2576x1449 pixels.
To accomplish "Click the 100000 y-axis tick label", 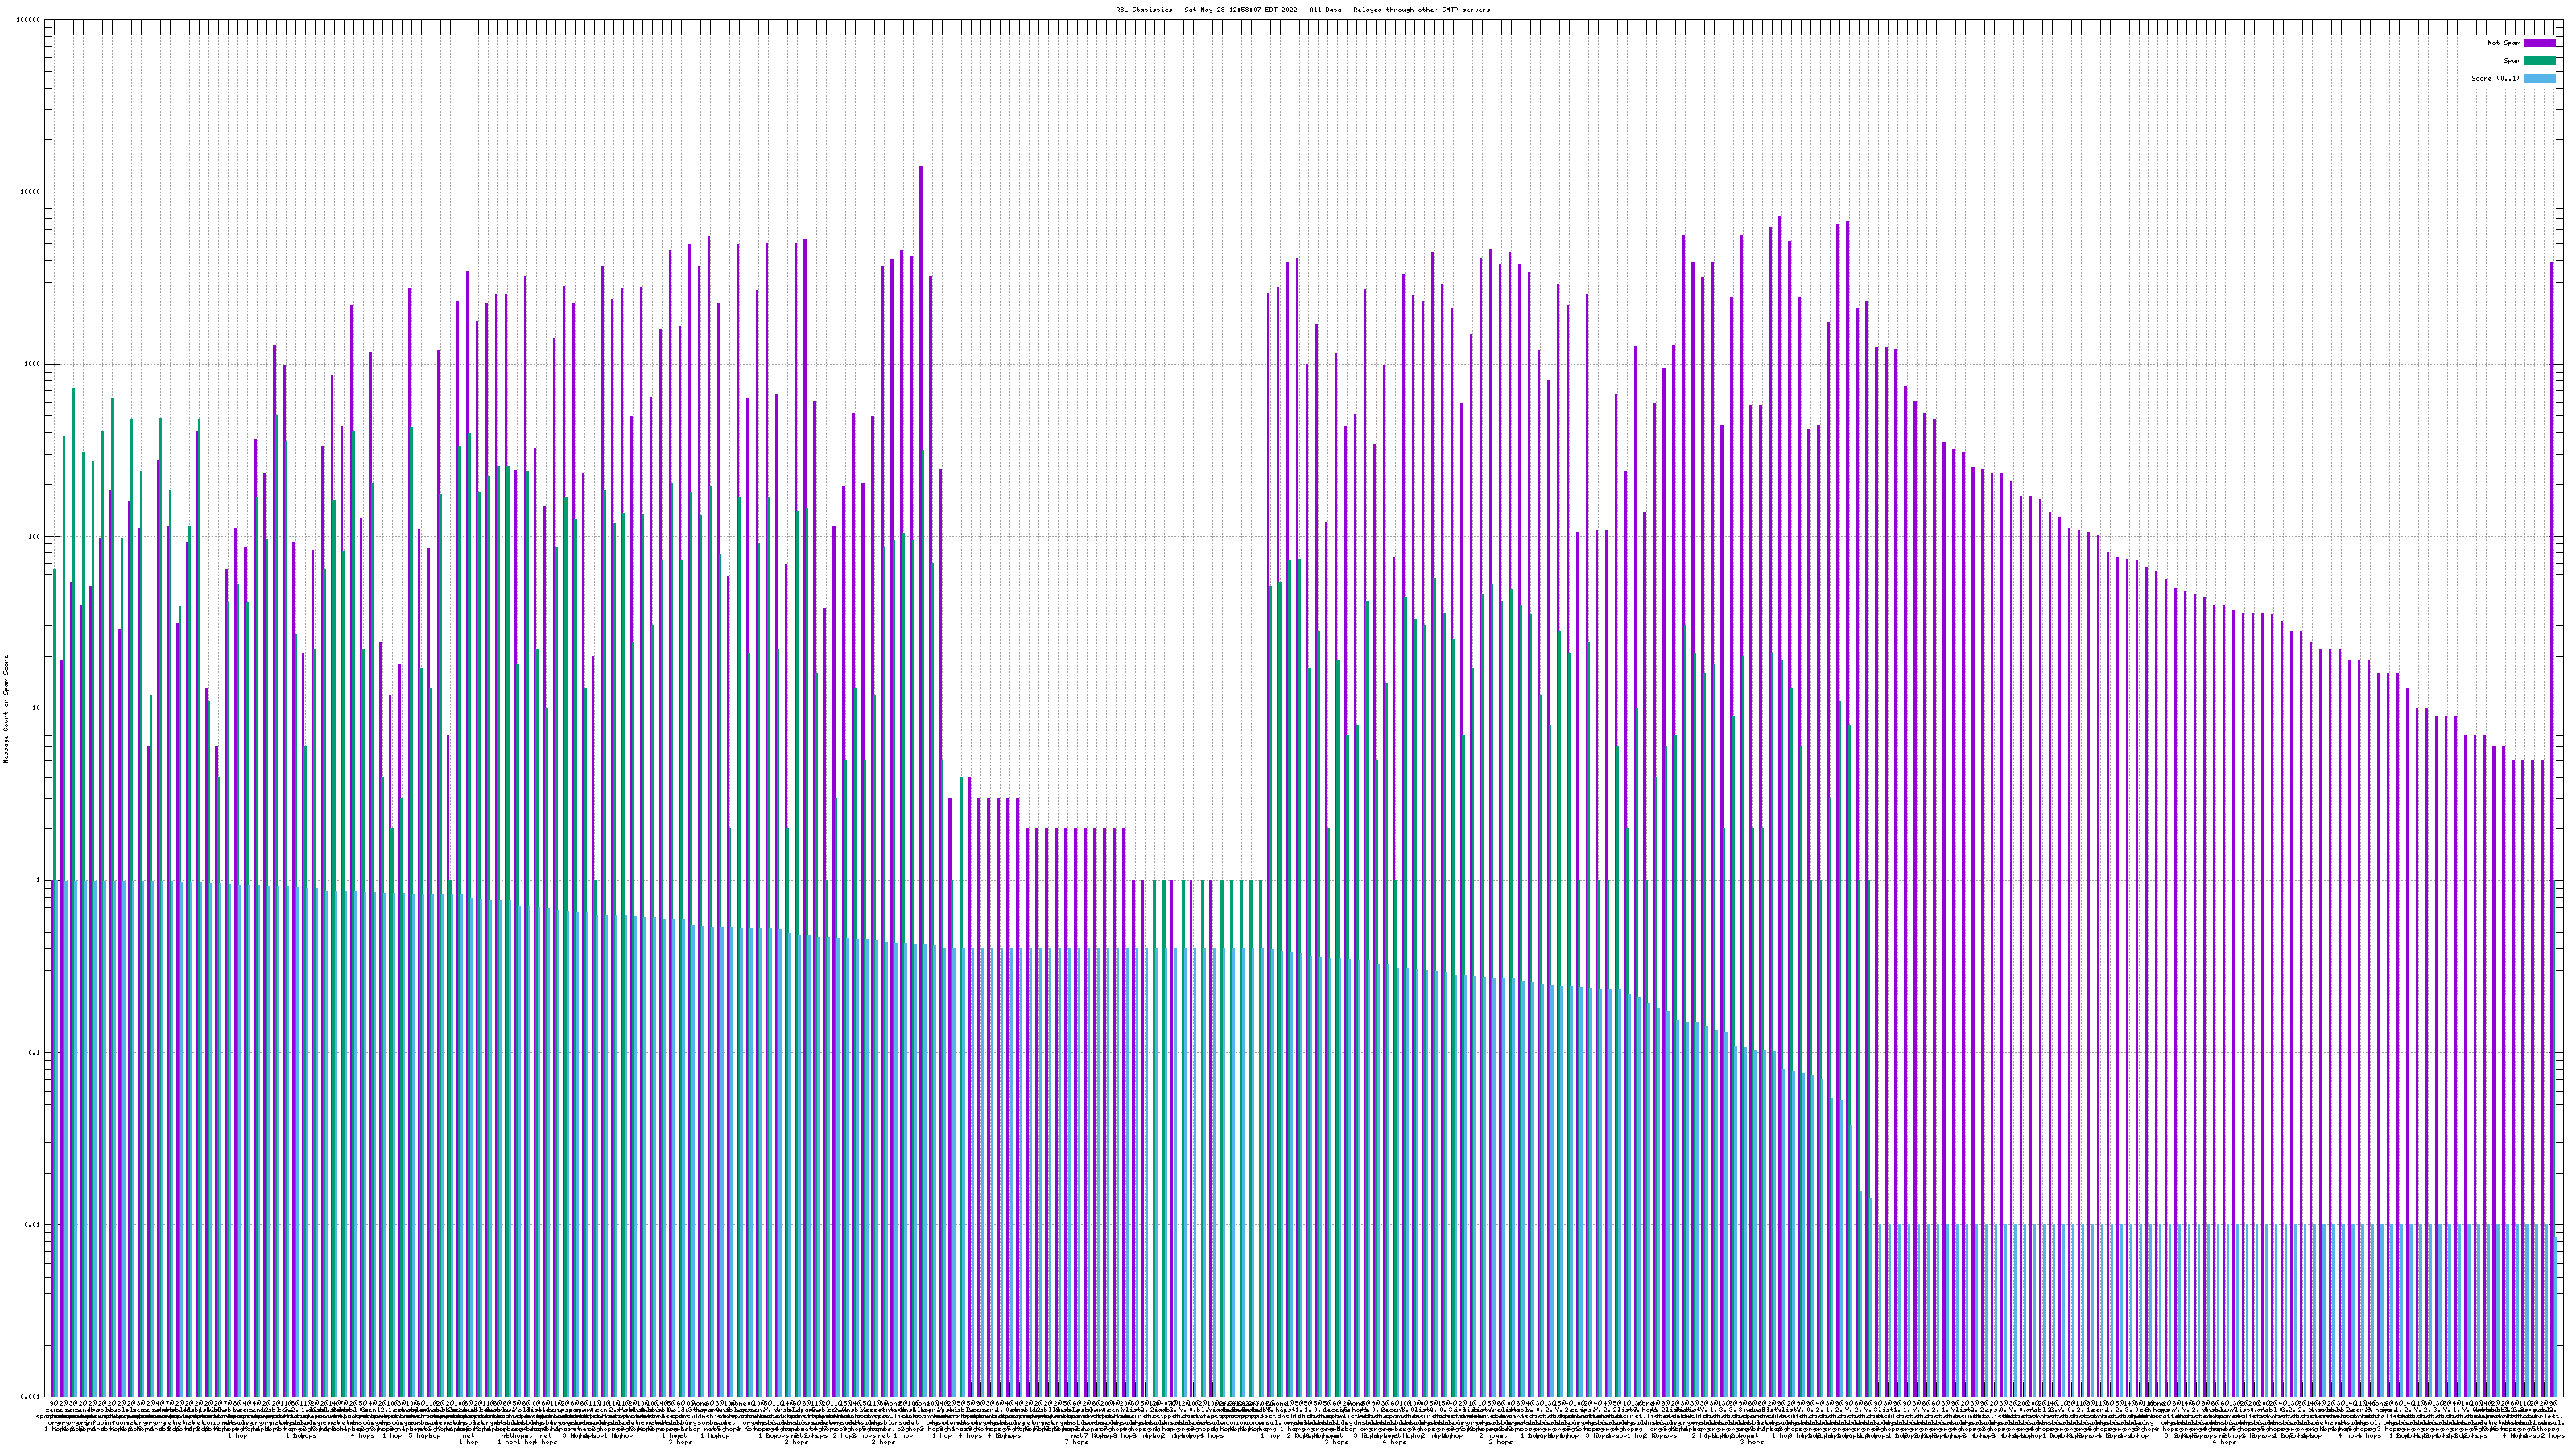I will 28,20.
